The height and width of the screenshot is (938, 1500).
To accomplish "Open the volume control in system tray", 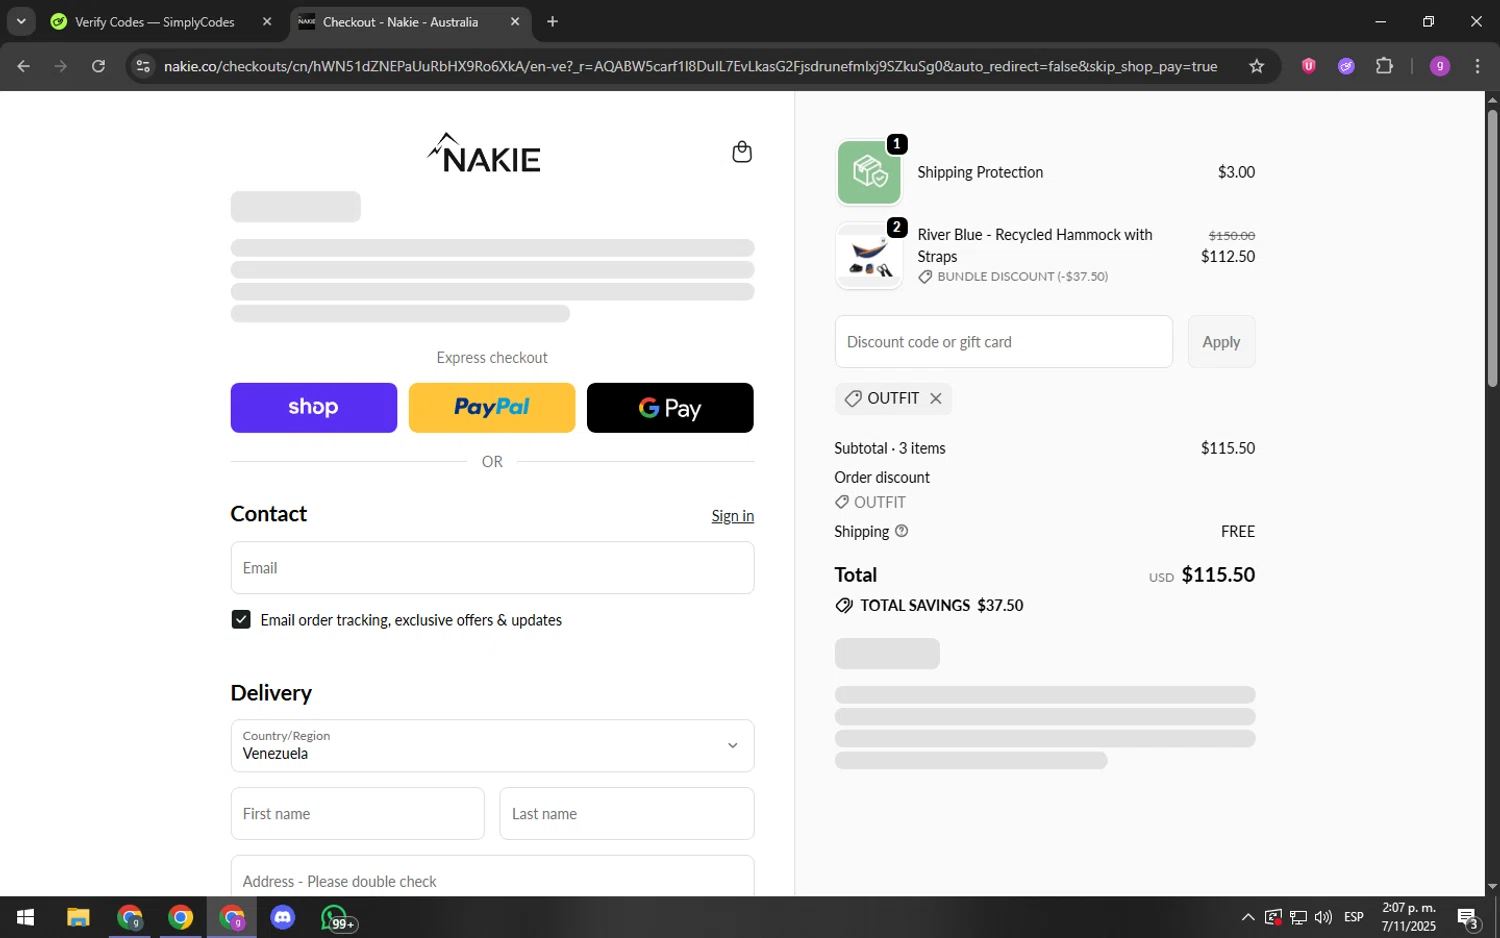I will point(1324,918).
